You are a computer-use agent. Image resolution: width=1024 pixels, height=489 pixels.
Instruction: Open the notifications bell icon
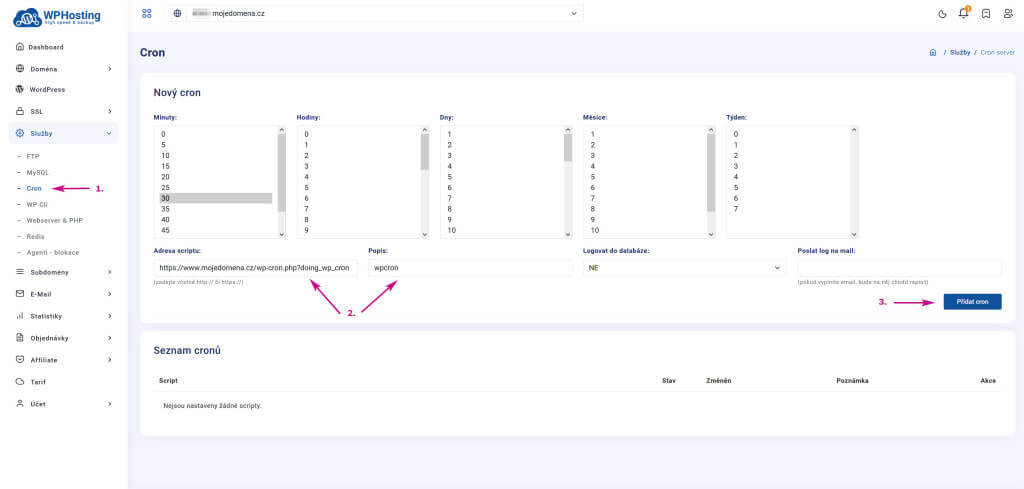(964, 14)
